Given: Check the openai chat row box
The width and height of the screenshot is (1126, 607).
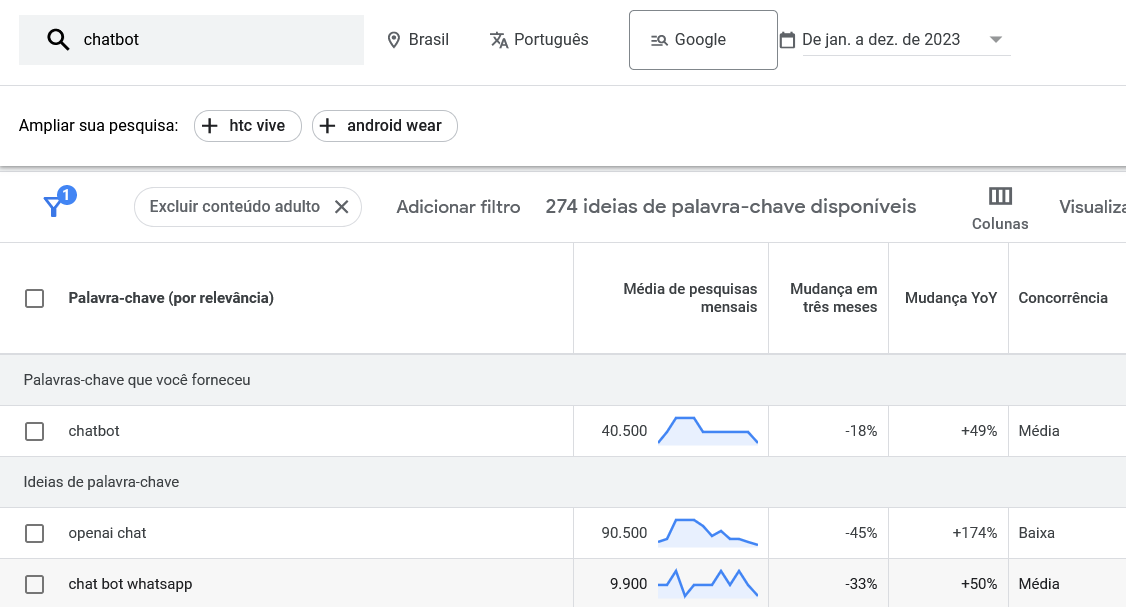Looking at the screenshot, I should (34, 533).
